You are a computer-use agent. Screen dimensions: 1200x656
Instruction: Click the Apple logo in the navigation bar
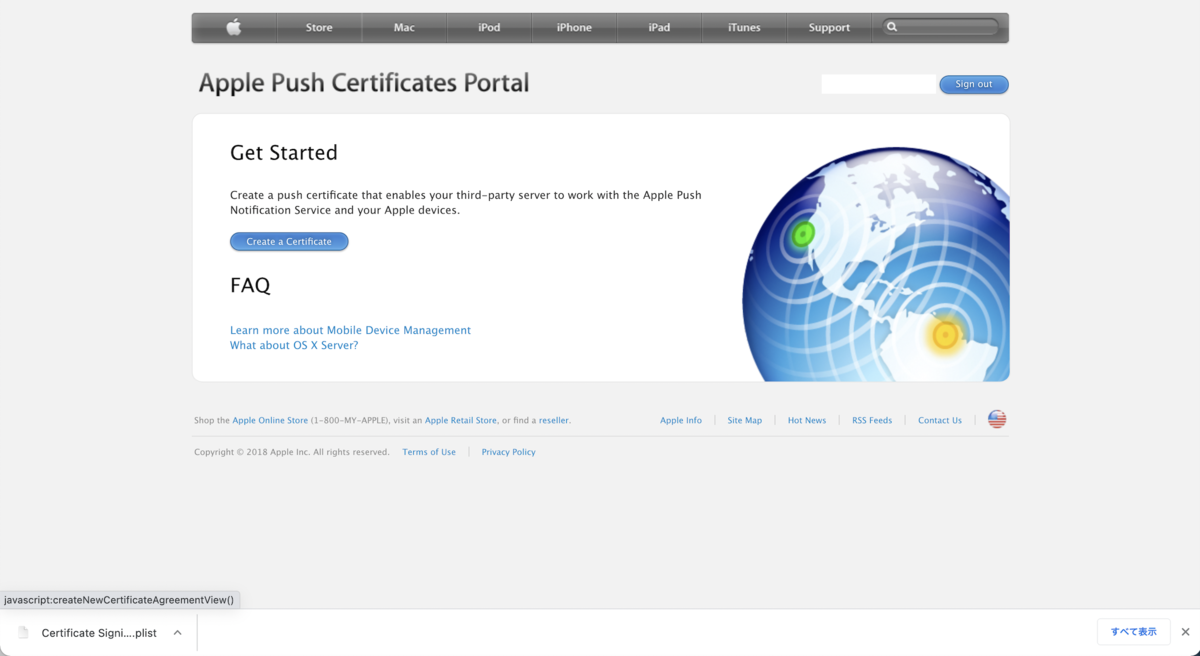coord(234,28)
